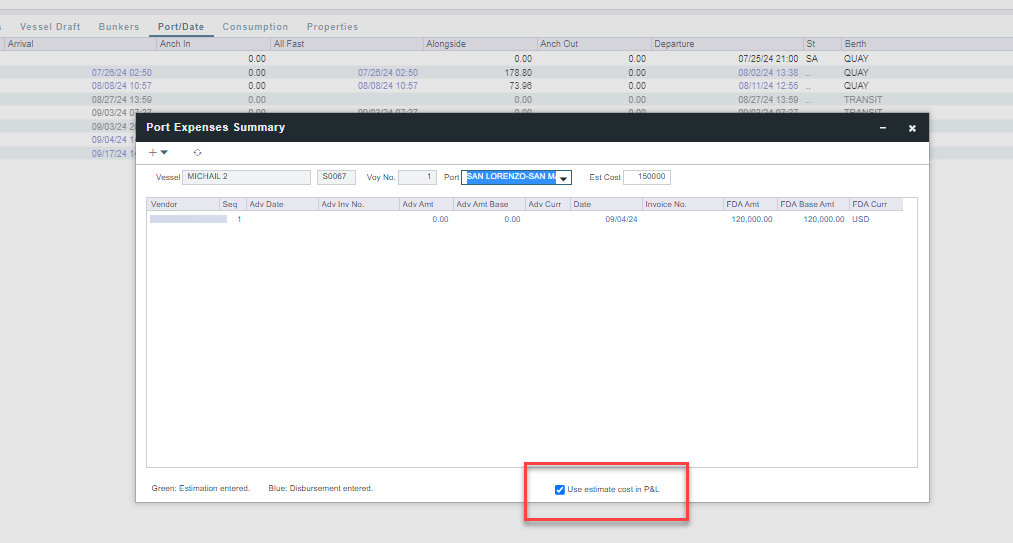1013x543 pixels.
Task: Open the Bunkers tab
Action: point(119,27)
